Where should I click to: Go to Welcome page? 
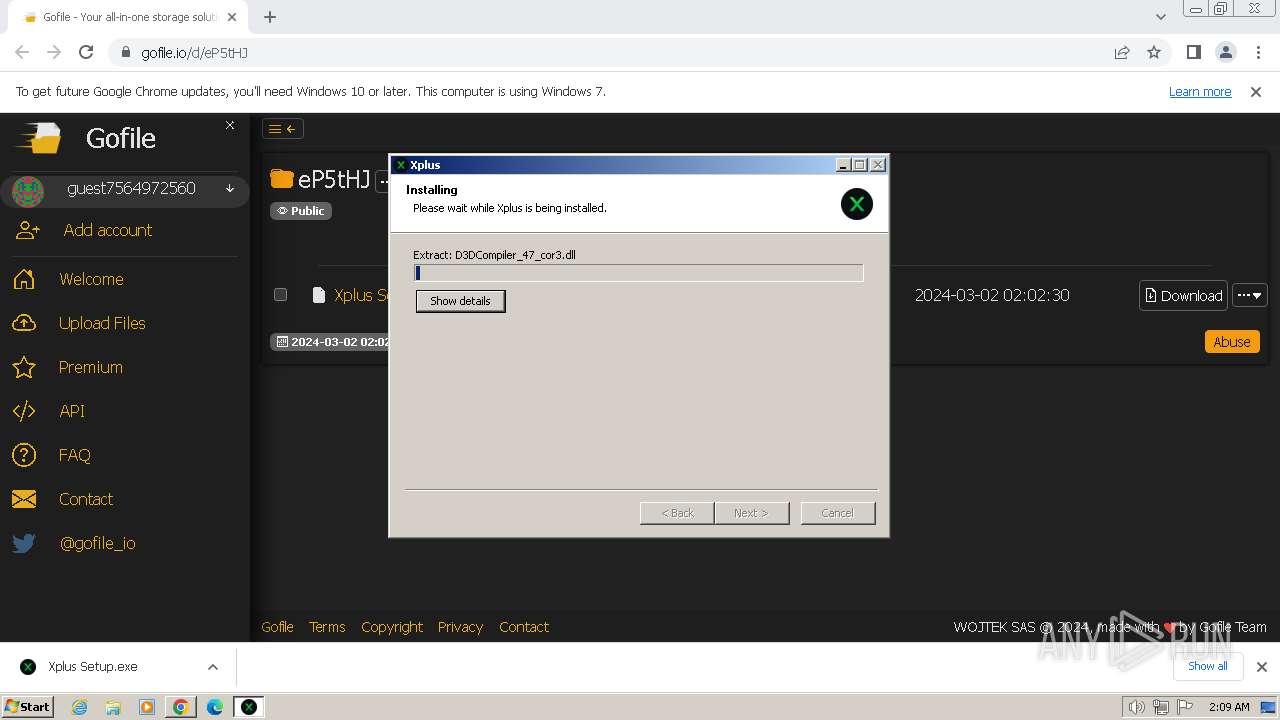91,279
